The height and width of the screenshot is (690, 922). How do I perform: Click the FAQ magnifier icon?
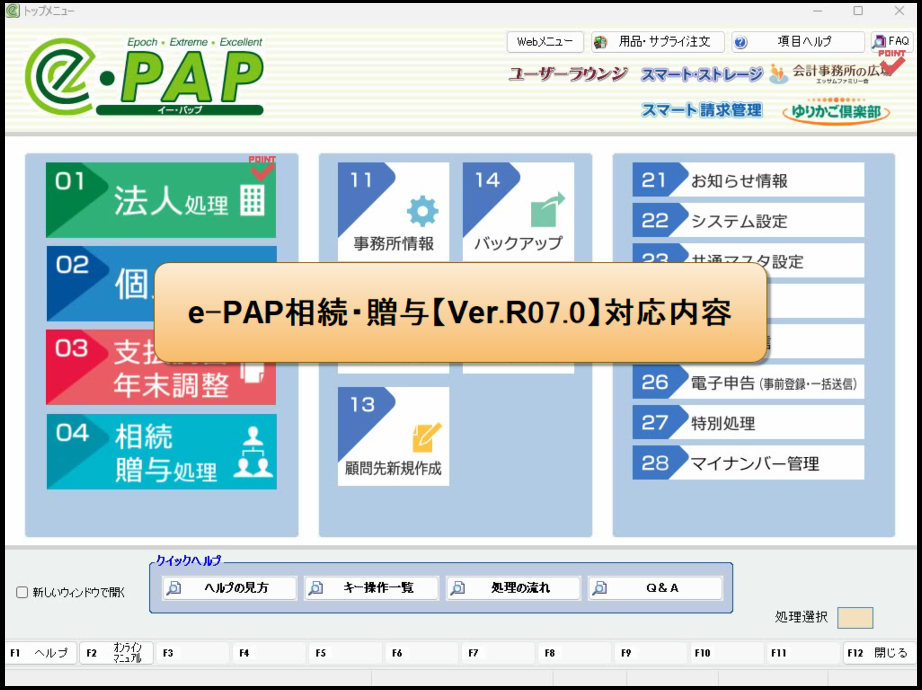[878, 42]
